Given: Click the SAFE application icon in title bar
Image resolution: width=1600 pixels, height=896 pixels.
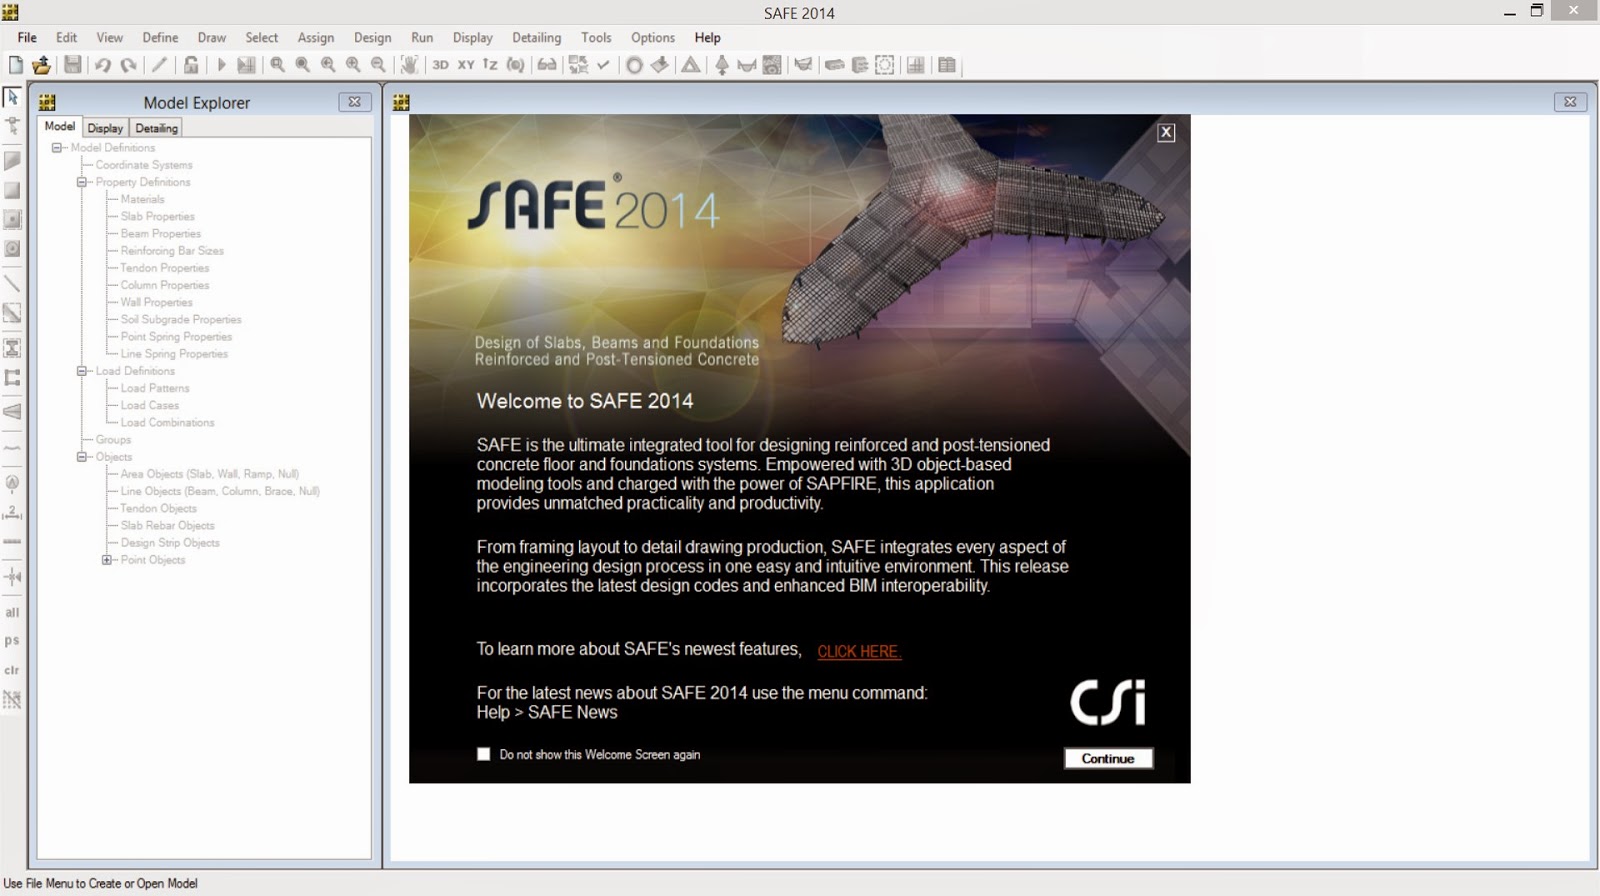Looking at the screenshot, I should [10, 12].
